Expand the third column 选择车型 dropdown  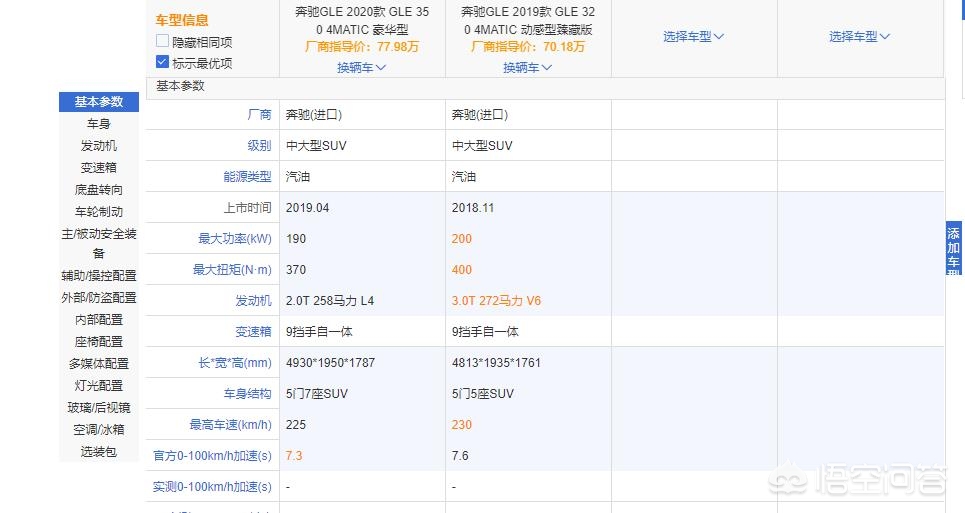694,37
